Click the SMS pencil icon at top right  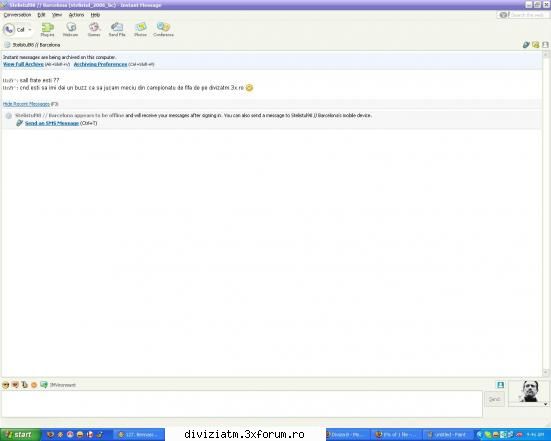tap(526, 45)
